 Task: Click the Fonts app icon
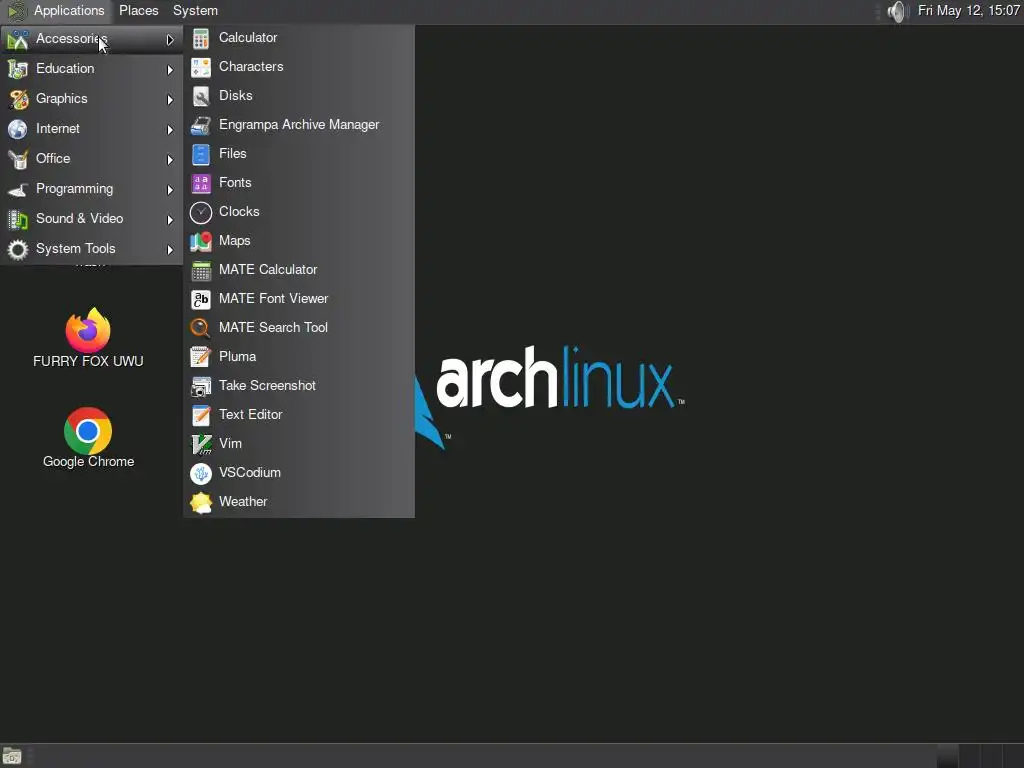200,184
